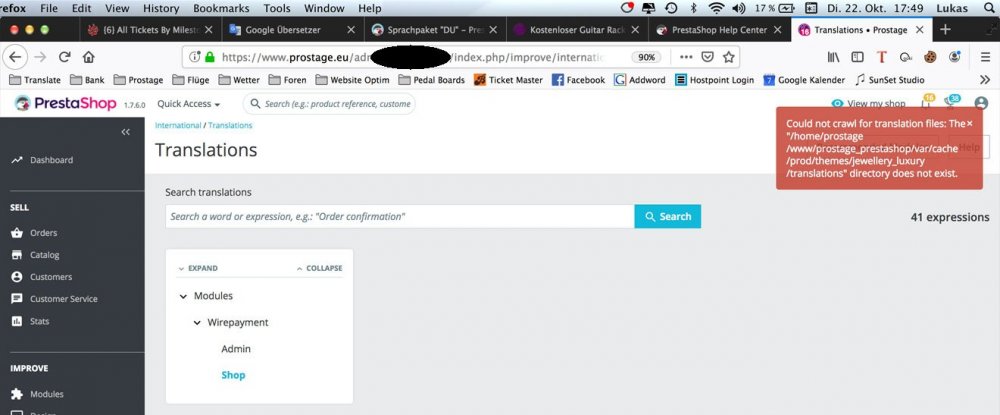Switch to Kostenloser Guitar Rack tab
Image resolution: width=1000 pixels, height=415 pixels.
576,29
